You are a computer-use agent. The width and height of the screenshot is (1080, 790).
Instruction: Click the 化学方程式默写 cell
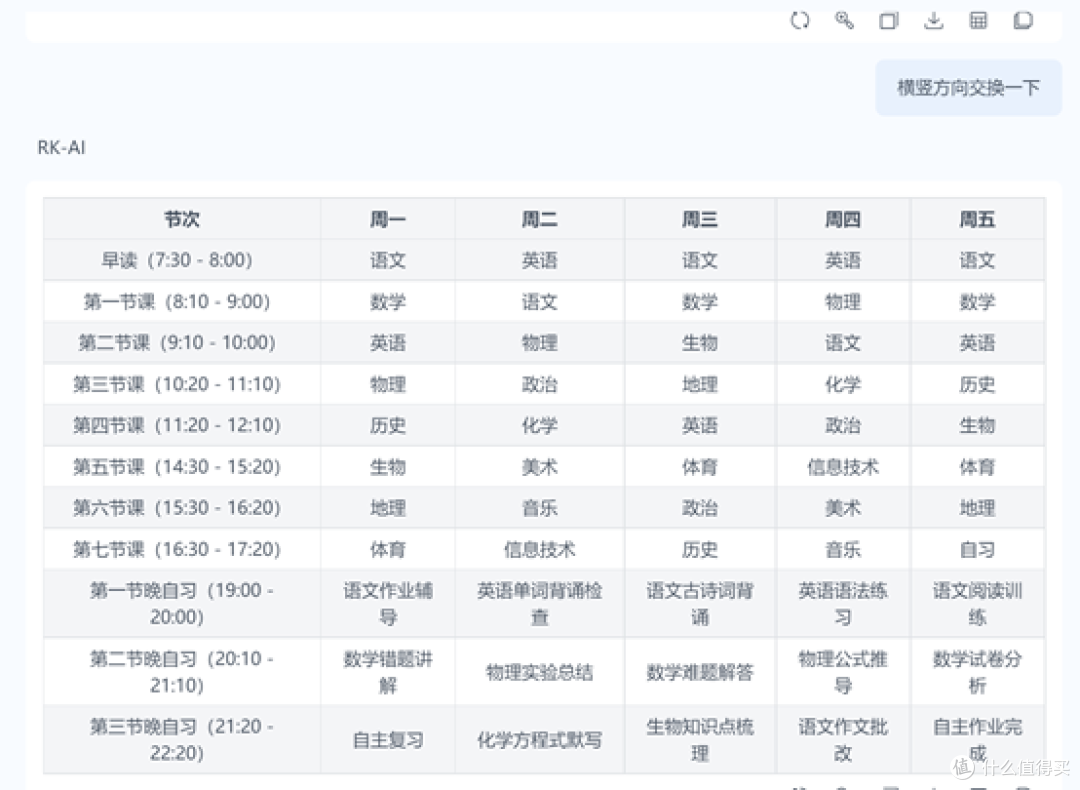click(539, 740)
